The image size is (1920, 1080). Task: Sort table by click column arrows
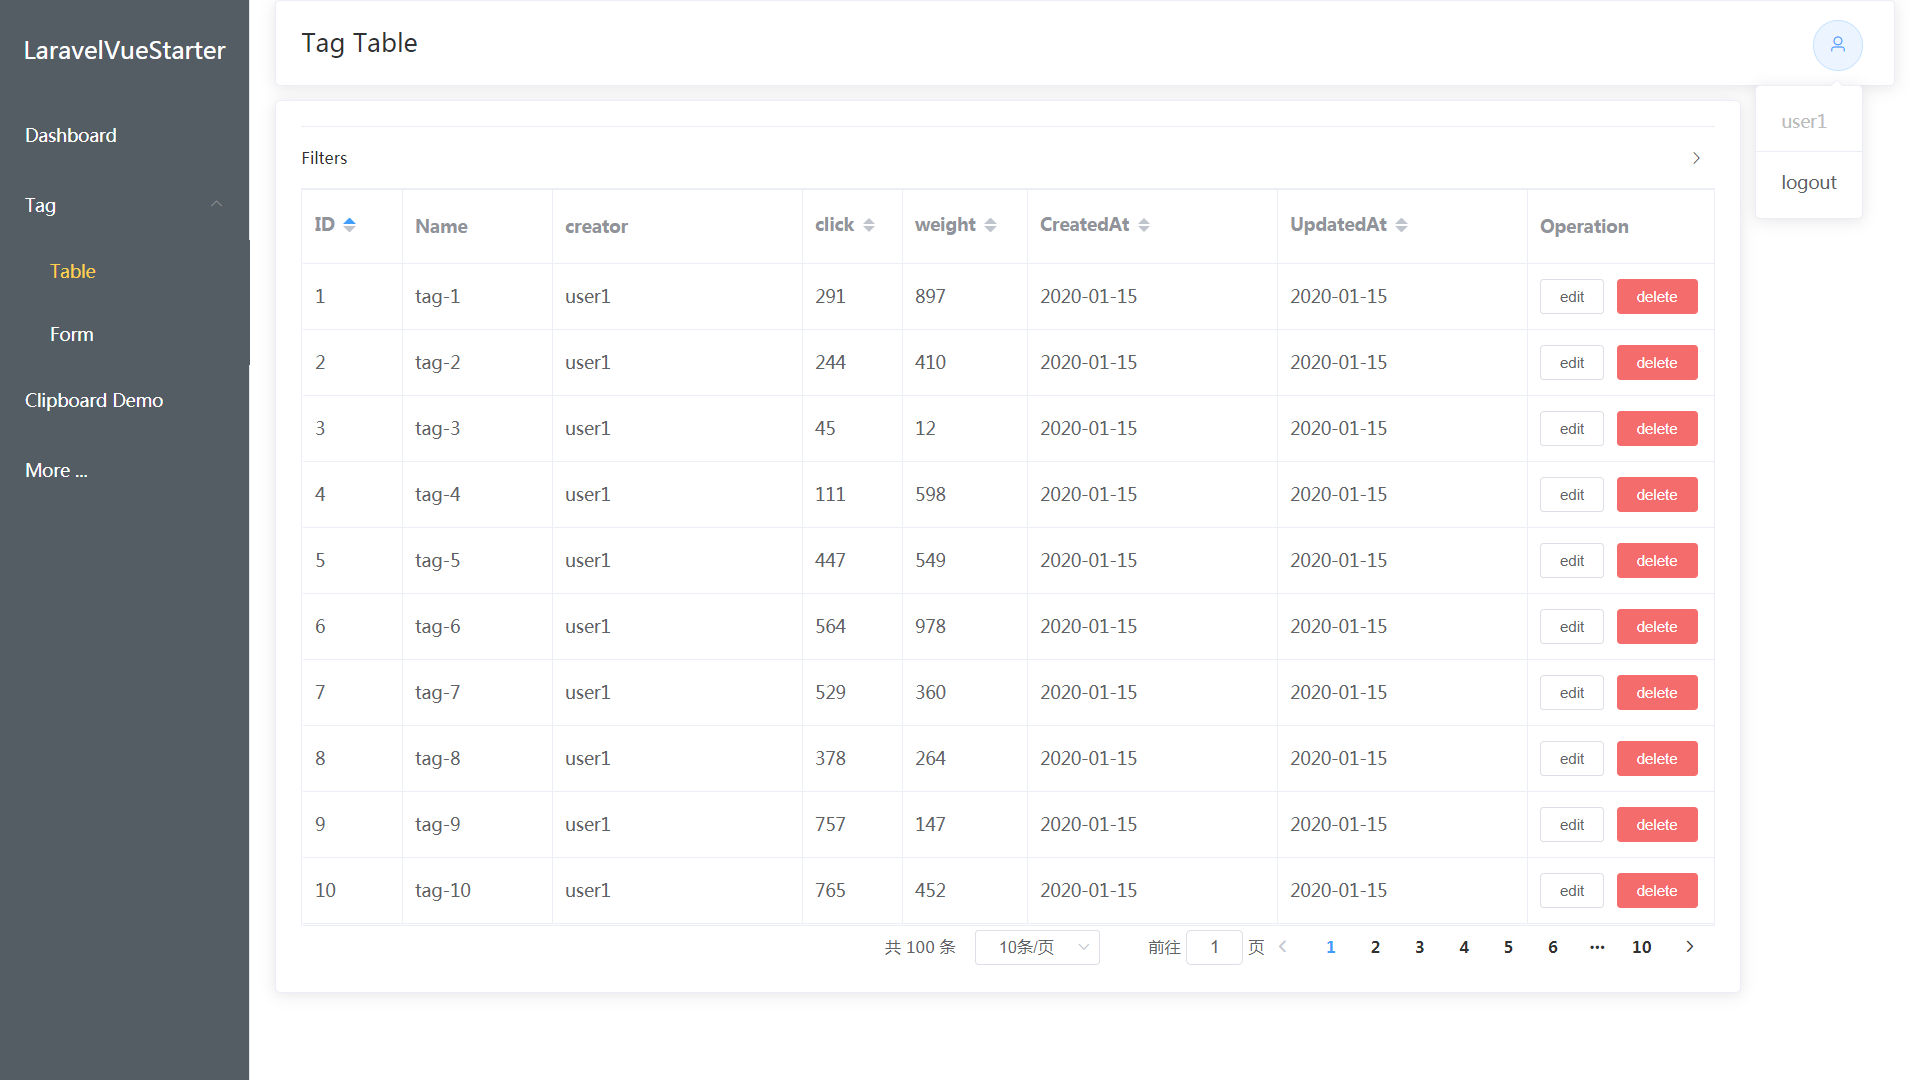(x=868, y=225)
